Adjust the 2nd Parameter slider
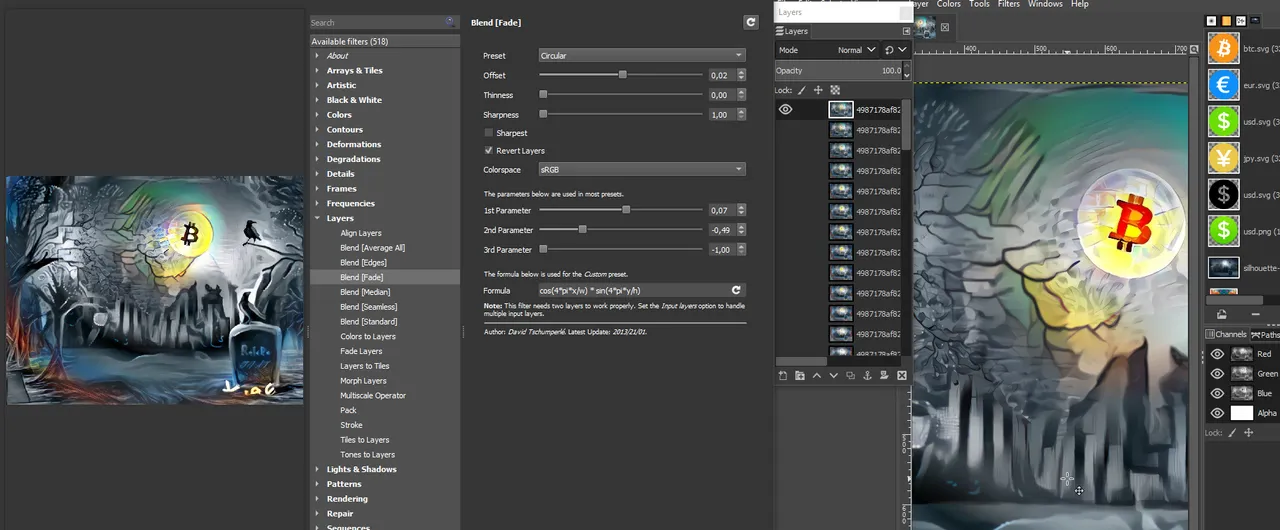1280x530 pixels. [621, 230]
